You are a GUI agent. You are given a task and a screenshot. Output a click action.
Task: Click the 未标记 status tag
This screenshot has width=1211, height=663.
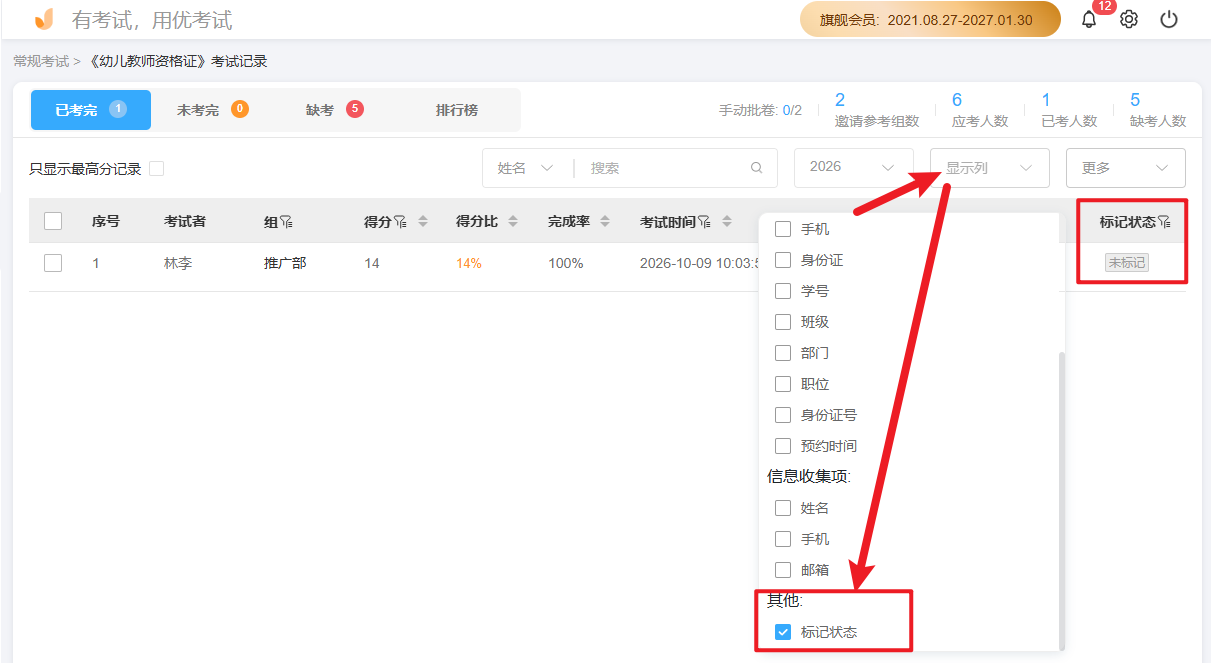point(1127,263)
